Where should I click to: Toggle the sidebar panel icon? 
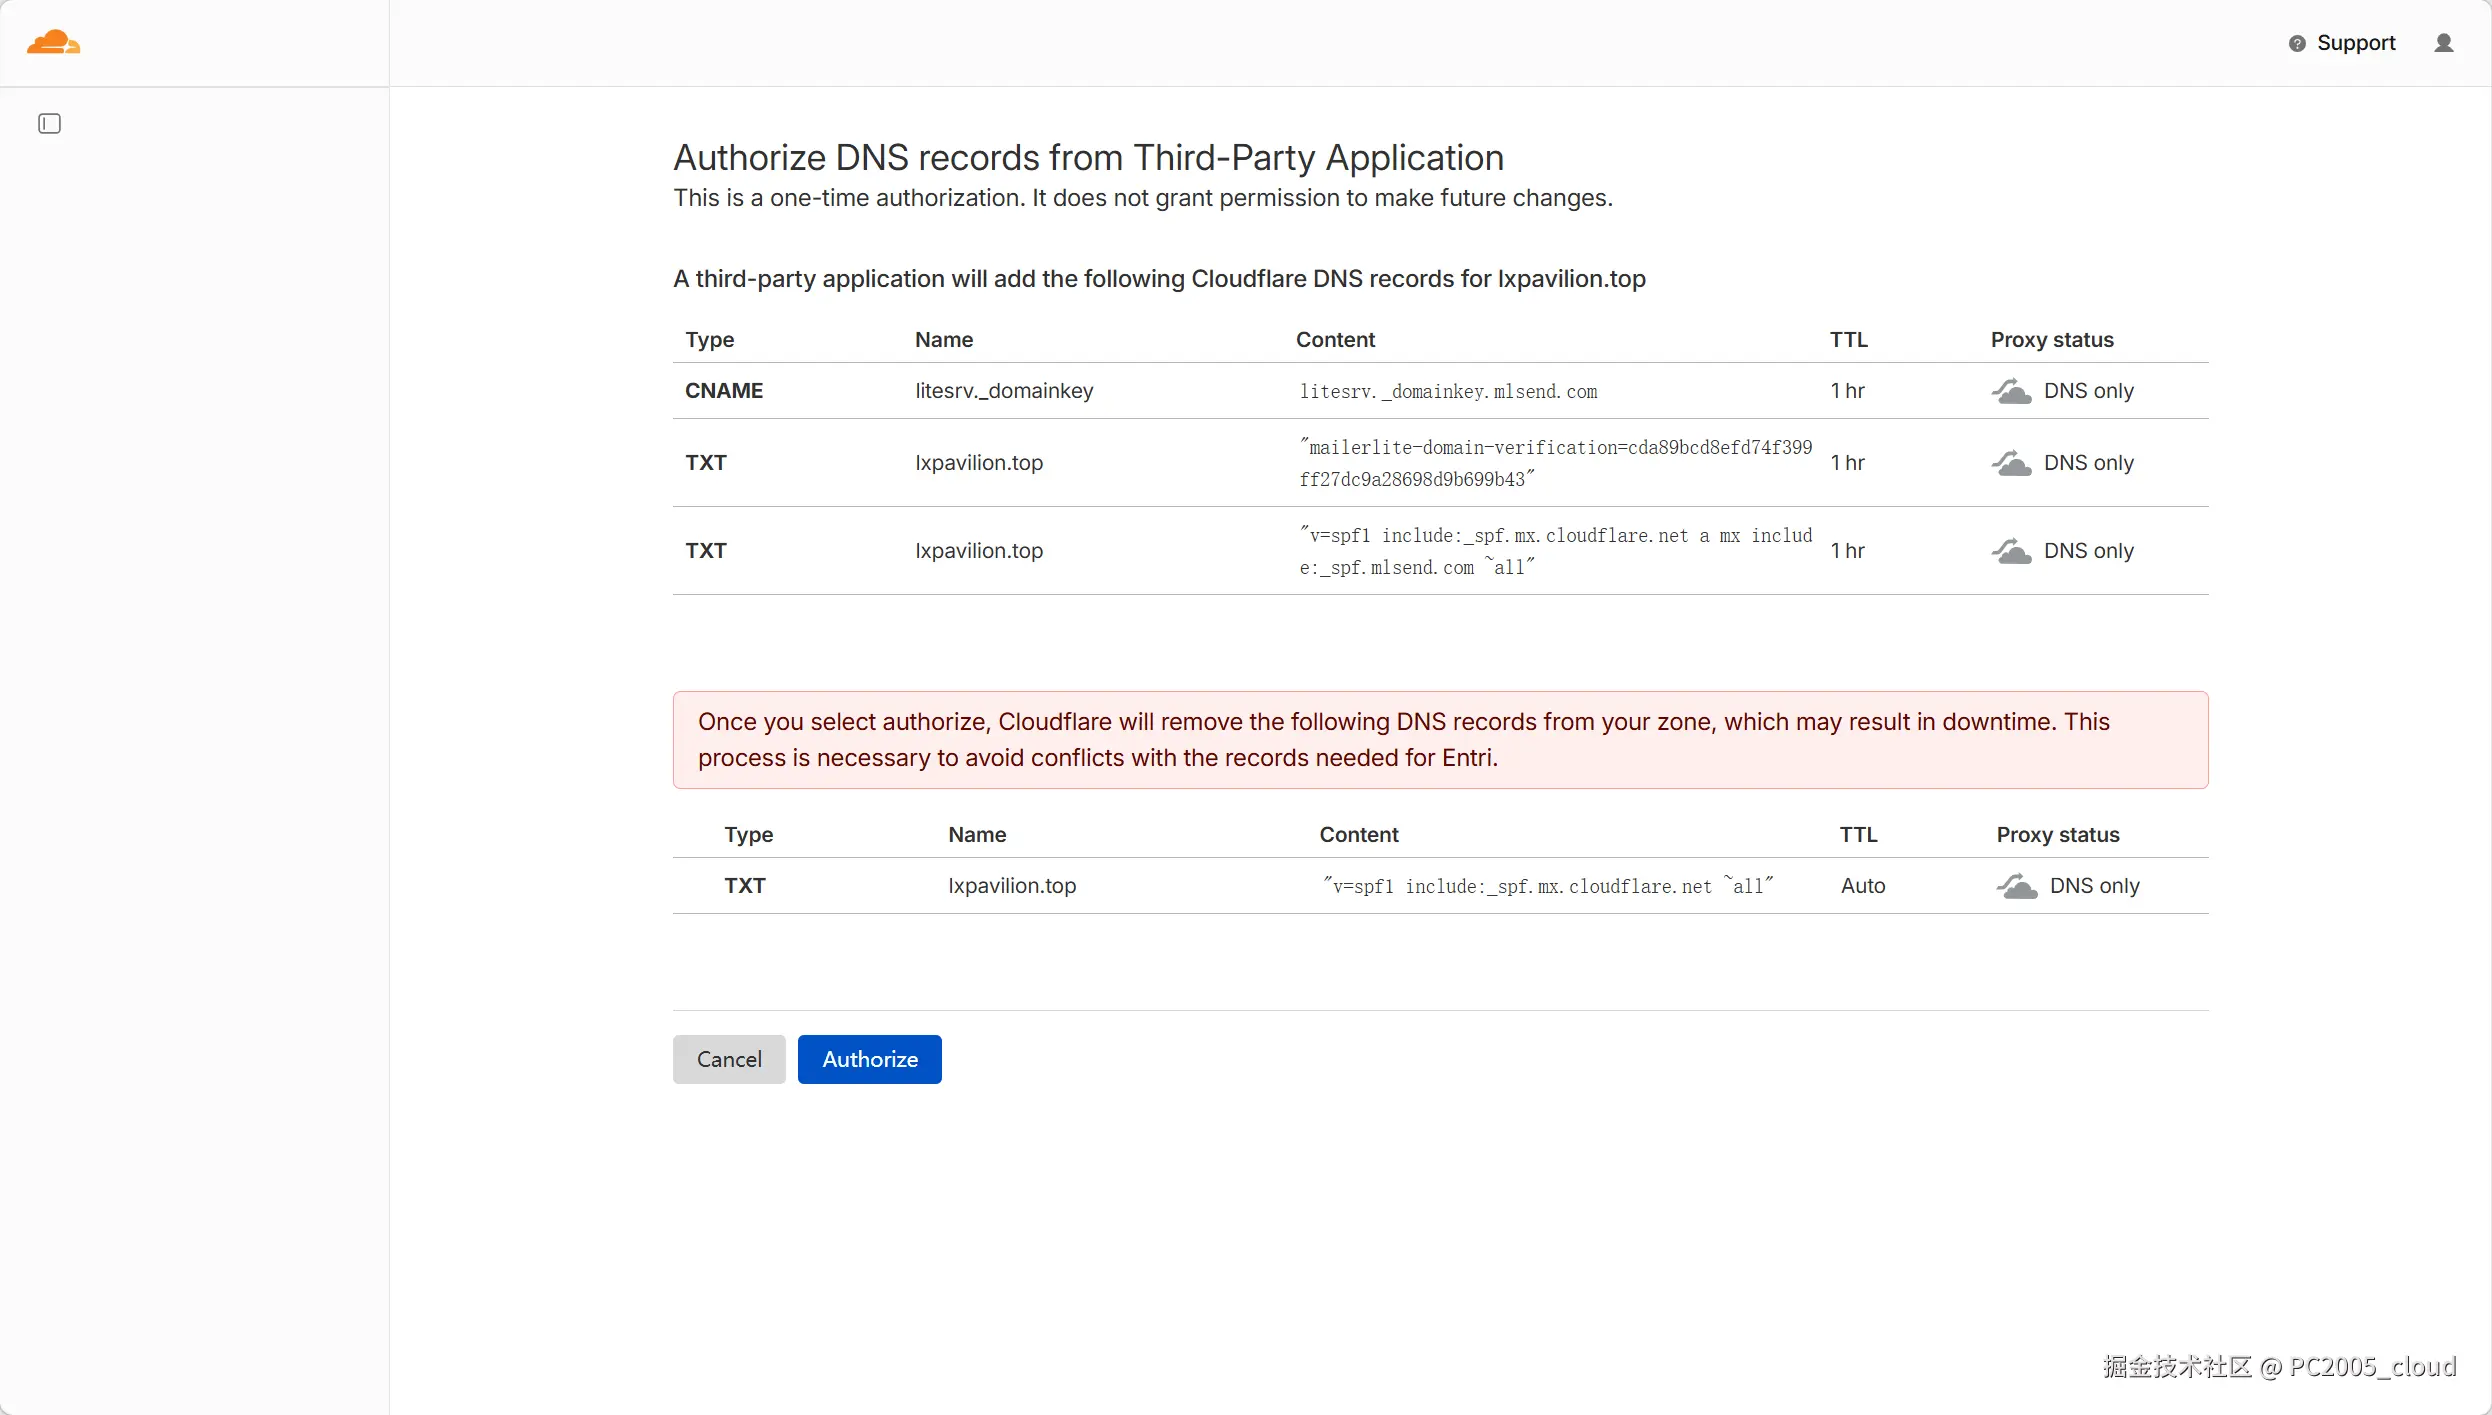[49, 123]
